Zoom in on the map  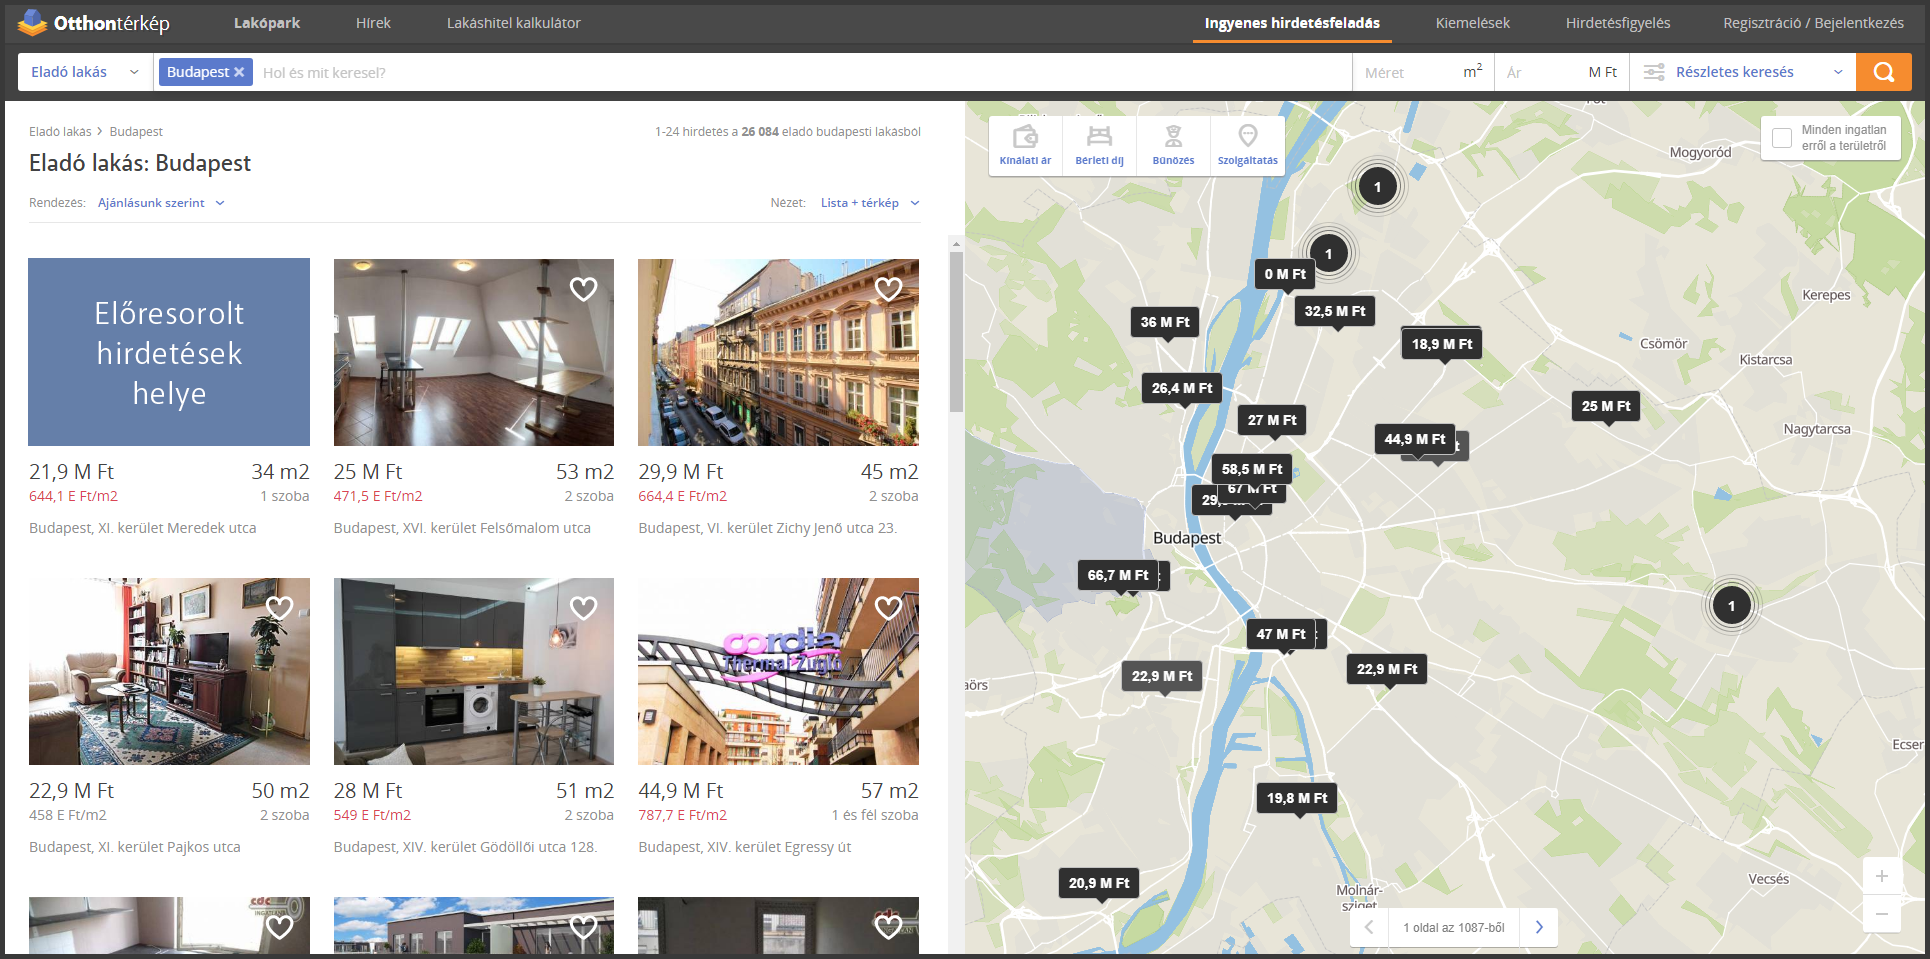(x=1881, y=876)
